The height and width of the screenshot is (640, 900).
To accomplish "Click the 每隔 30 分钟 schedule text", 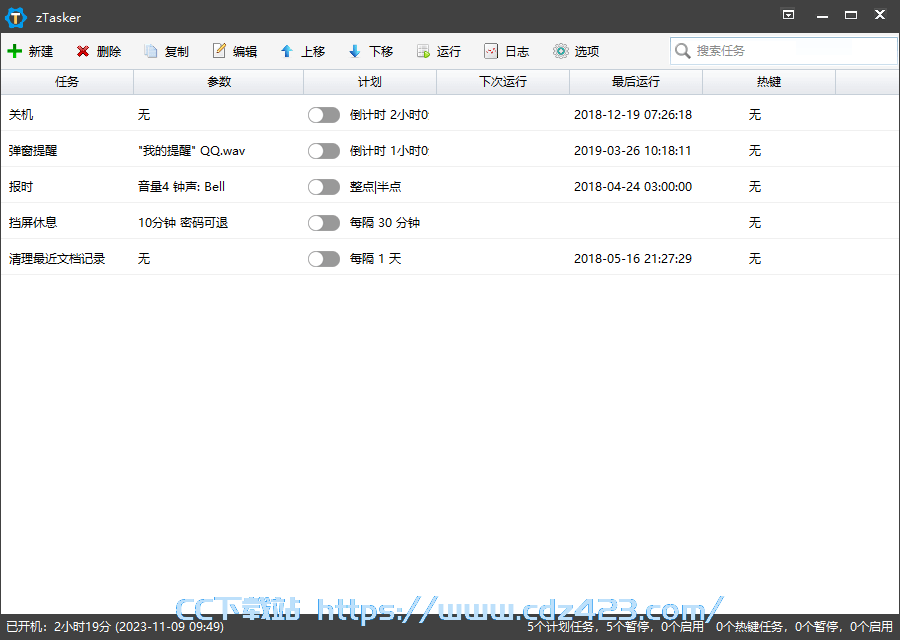I will point(385,223).
